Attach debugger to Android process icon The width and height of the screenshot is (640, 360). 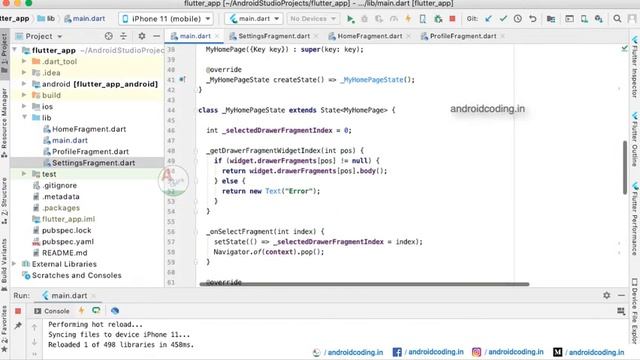pyautogui.click(x=438, y=19)
